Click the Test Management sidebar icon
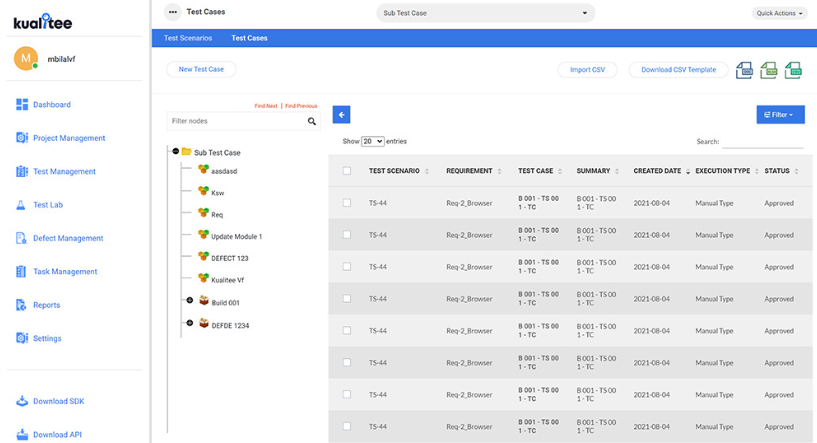 point(22,171)
